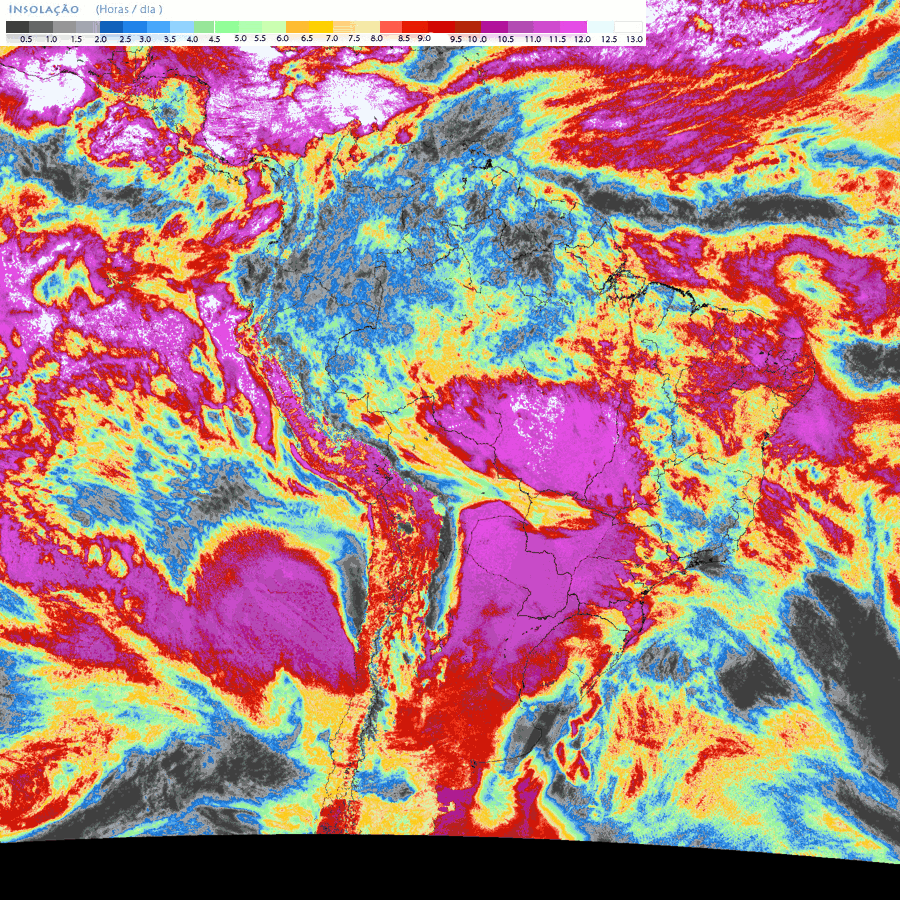Screen dimensions: 900x900
Task: Select the blue swatch for 3.0 hours
Action: (x=135, y=27)
